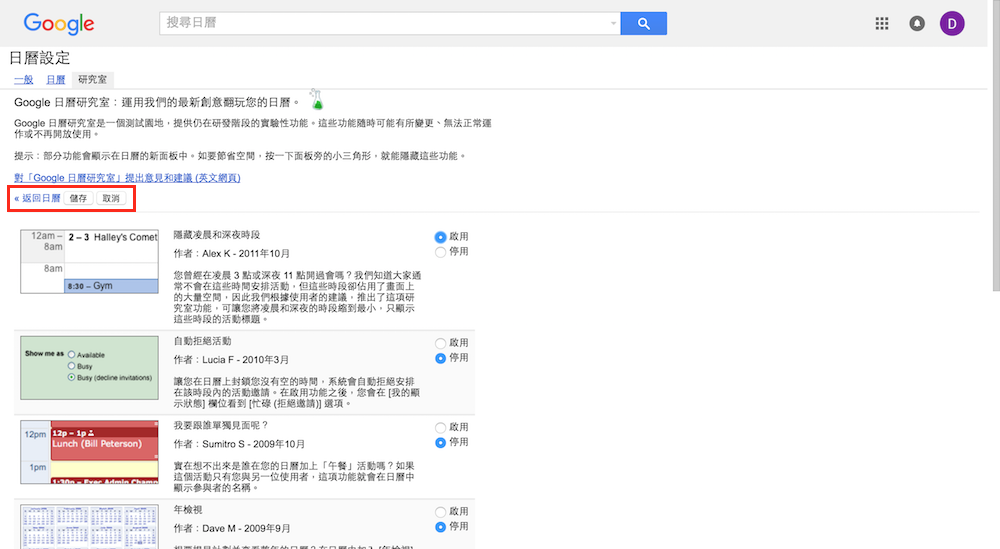The width and height of the screenshot is (1000, 549).
Task: Open the notifications bell
Action: click(x=917, y=24)
